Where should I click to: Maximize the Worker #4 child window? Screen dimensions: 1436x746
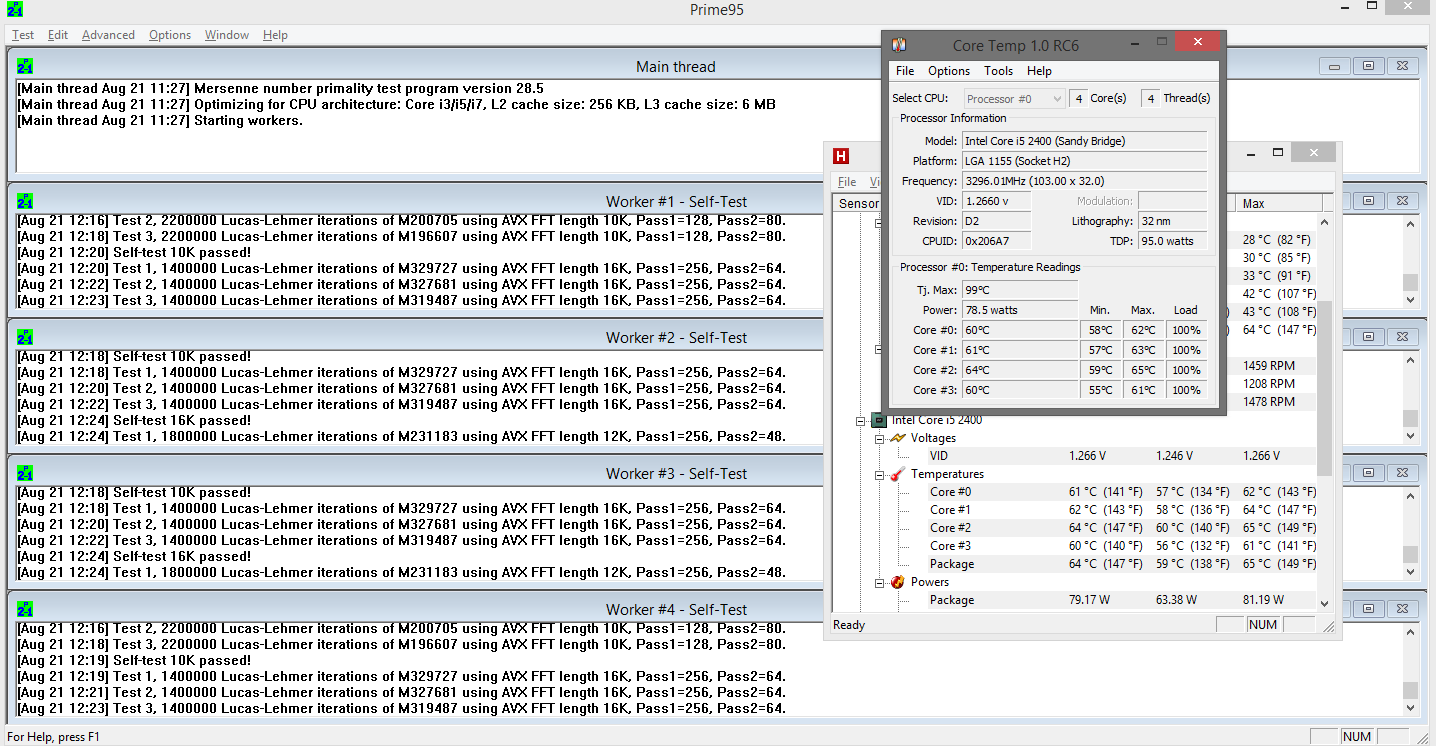(1368, 610)
